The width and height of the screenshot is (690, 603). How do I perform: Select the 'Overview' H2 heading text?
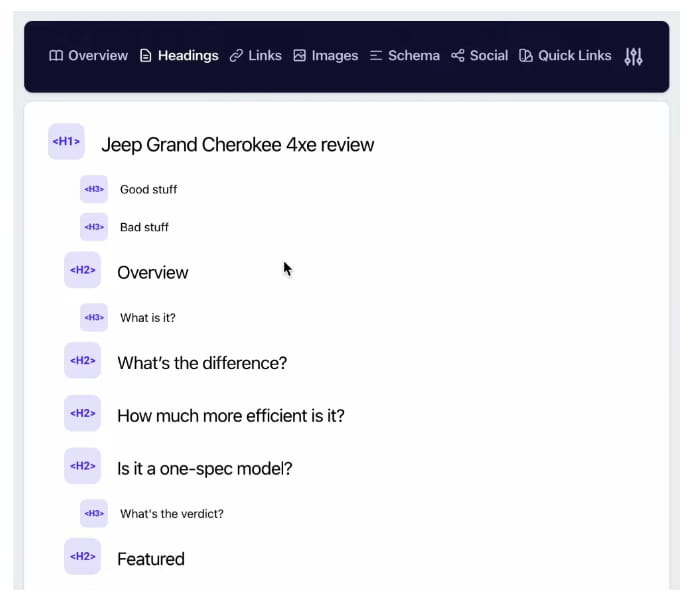click(153, 273)
